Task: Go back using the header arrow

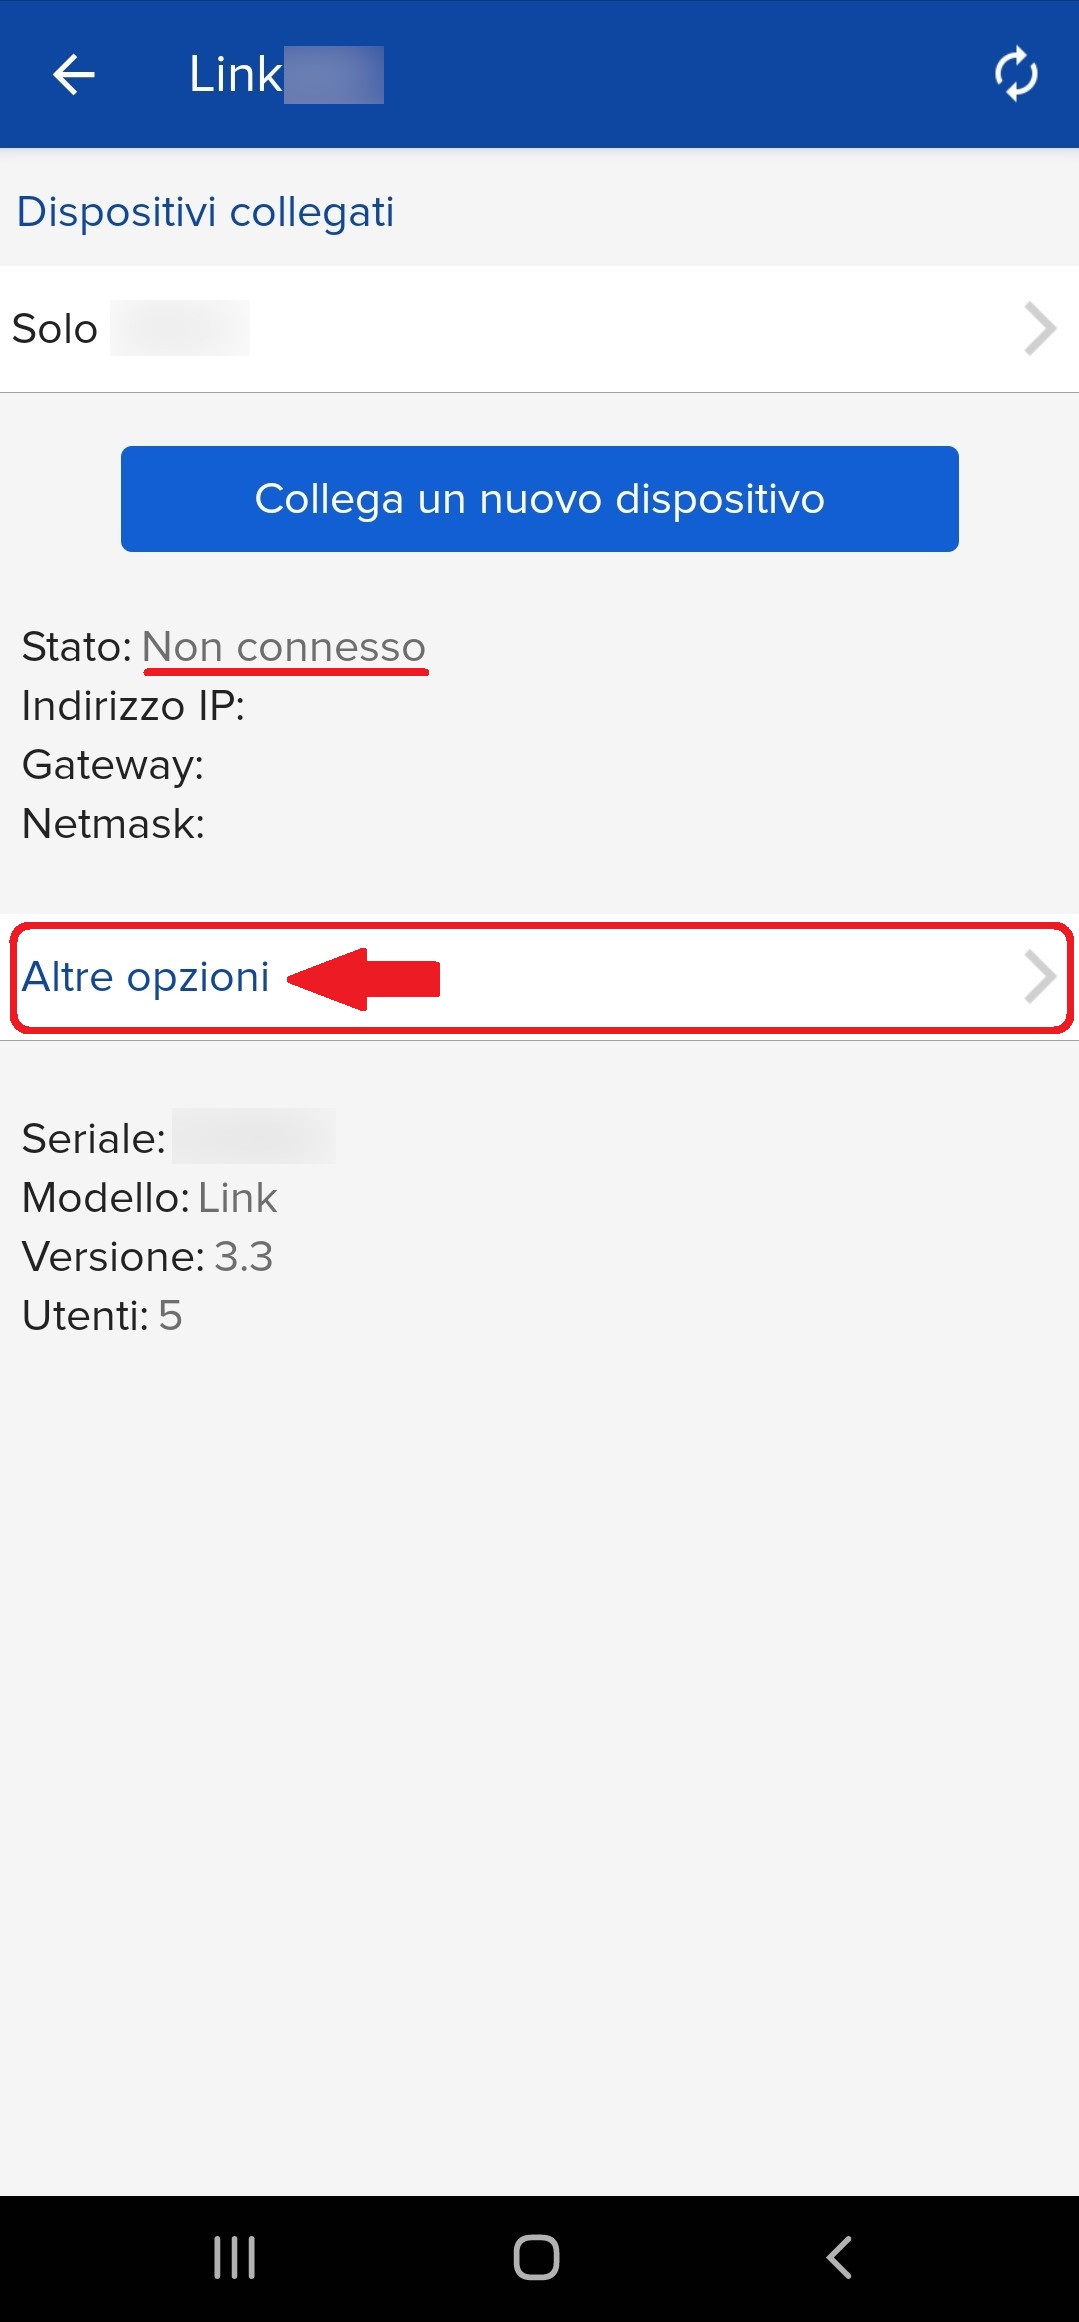Action: click(x=73, y=74)
